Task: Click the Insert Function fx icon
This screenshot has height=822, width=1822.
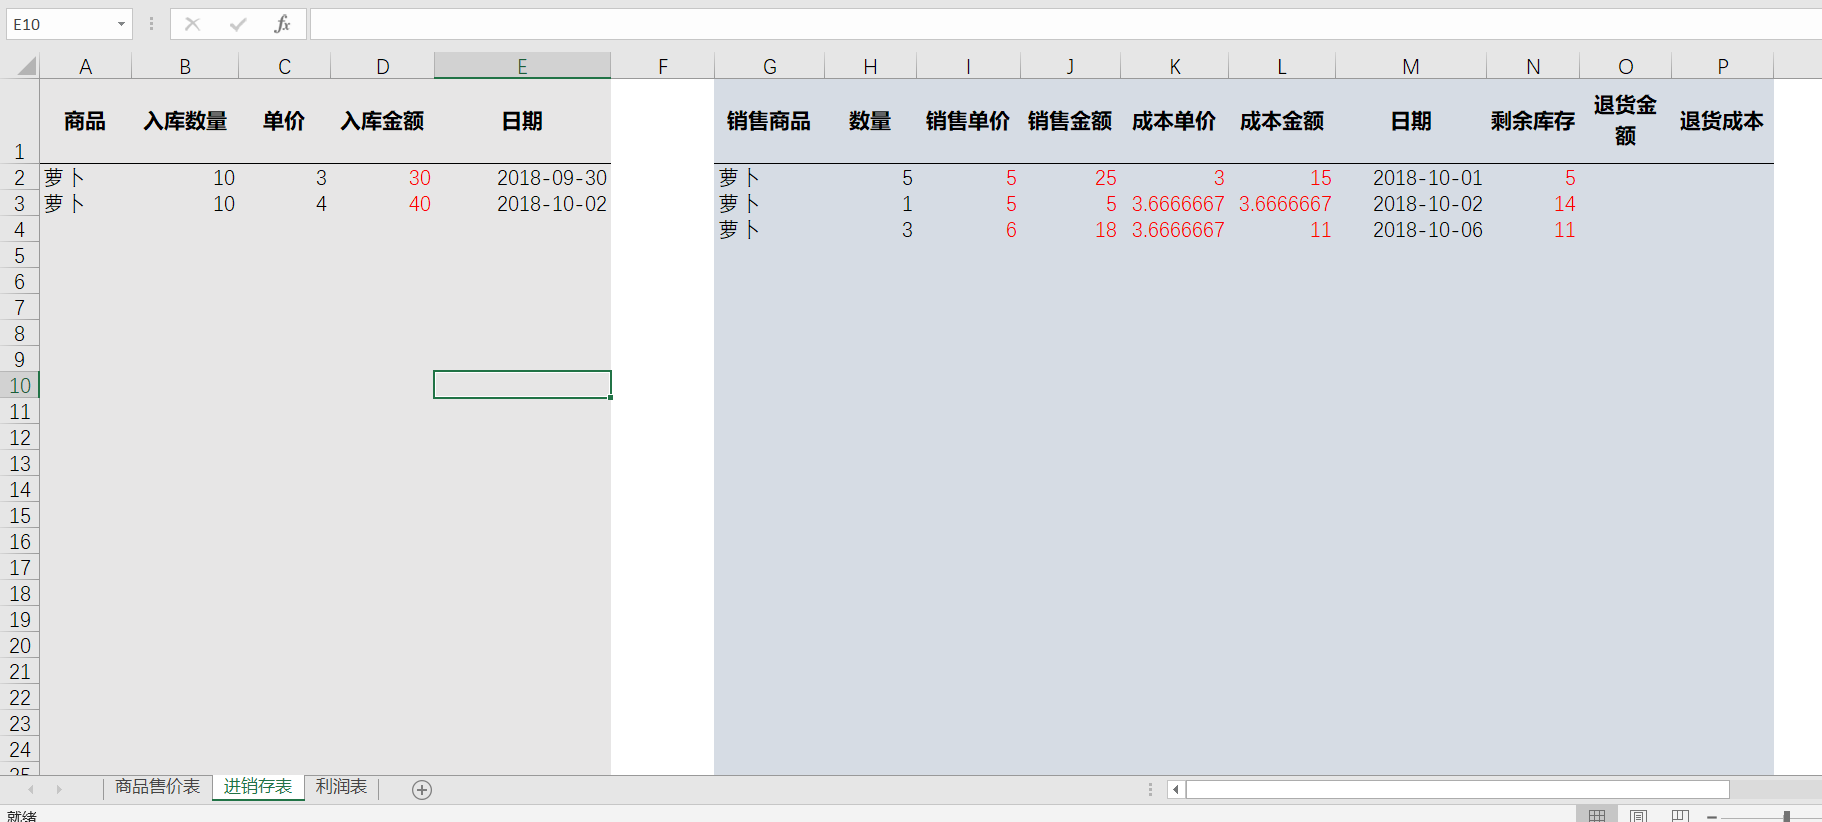Action: [282, 24]
